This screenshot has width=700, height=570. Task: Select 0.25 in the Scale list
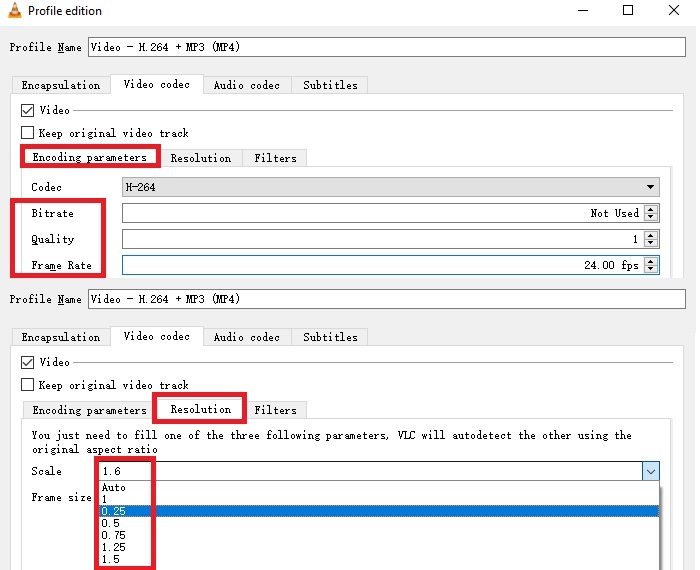tap(379, 511)
